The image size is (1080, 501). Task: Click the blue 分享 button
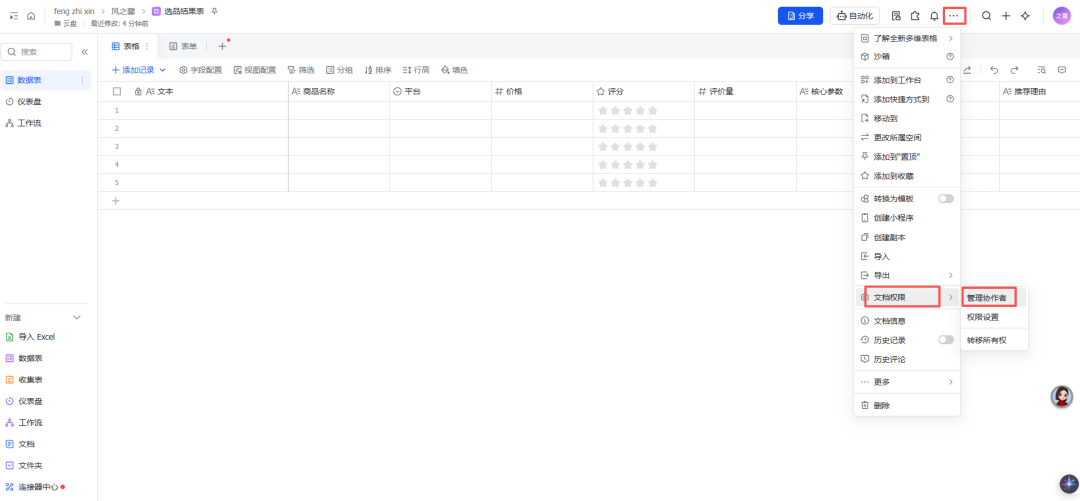(x=800, y=16)
